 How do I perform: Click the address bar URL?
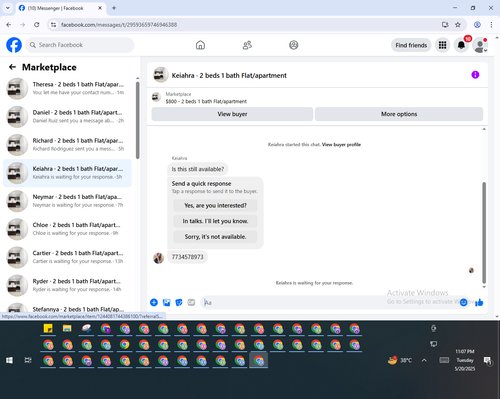(119, 25)
